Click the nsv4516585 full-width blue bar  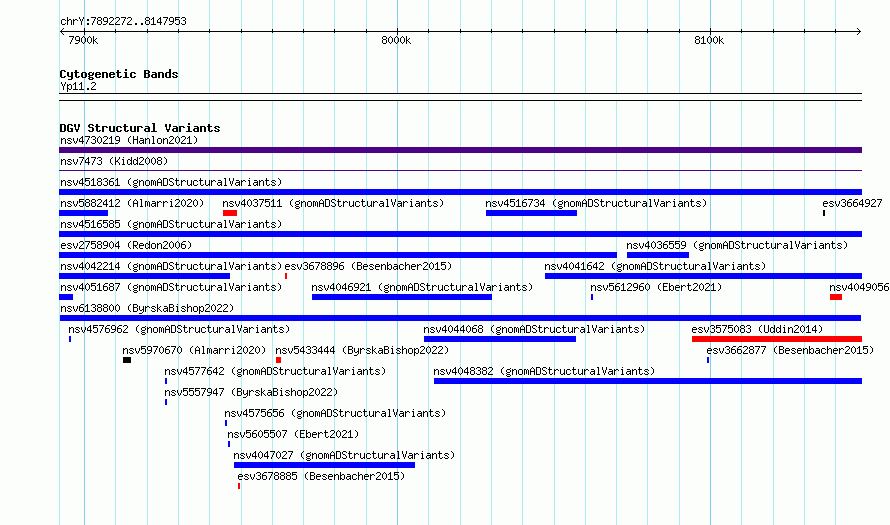[460, 234]
